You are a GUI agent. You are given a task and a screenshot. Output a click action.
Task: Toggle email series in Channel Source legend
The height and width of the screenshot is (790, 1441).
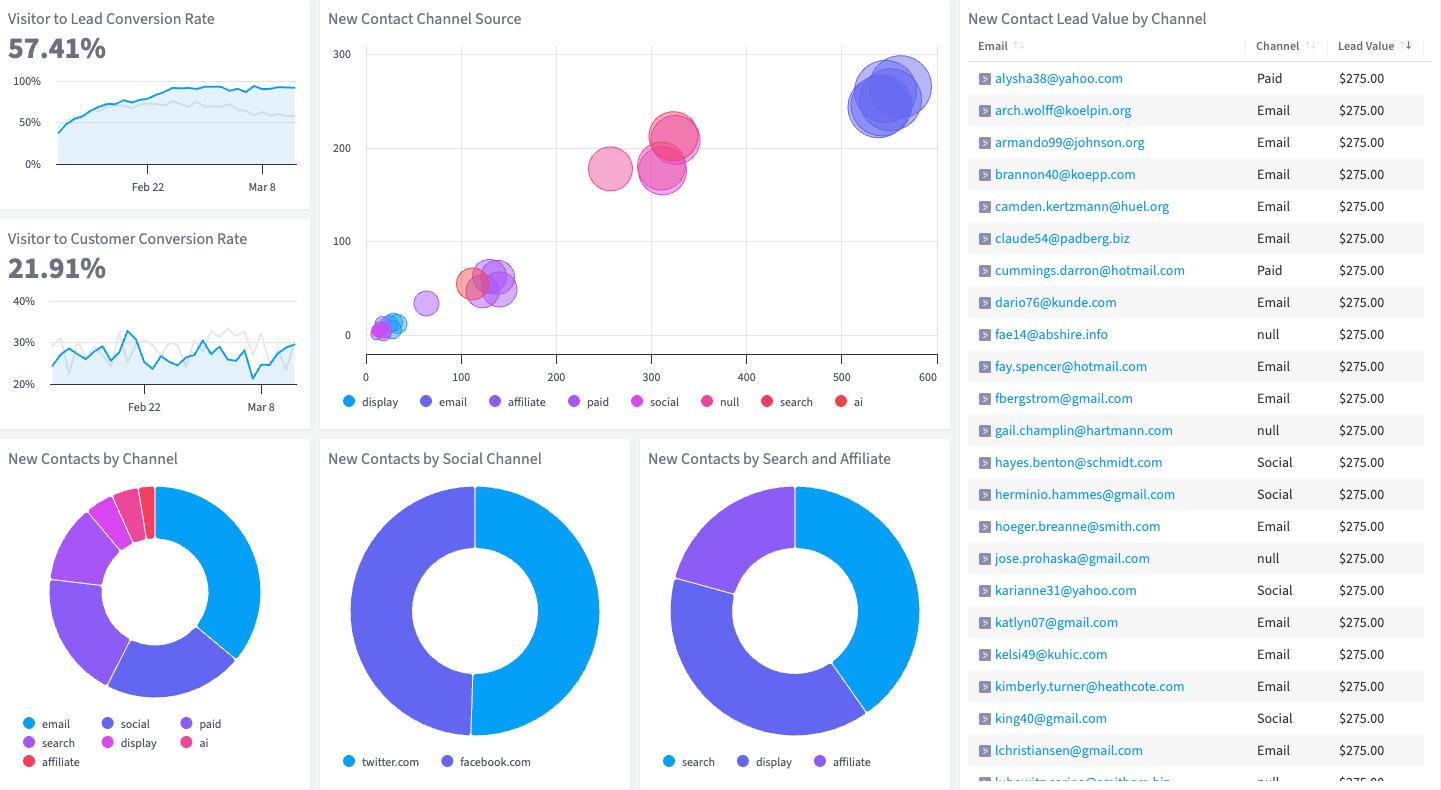click(443, 402)
